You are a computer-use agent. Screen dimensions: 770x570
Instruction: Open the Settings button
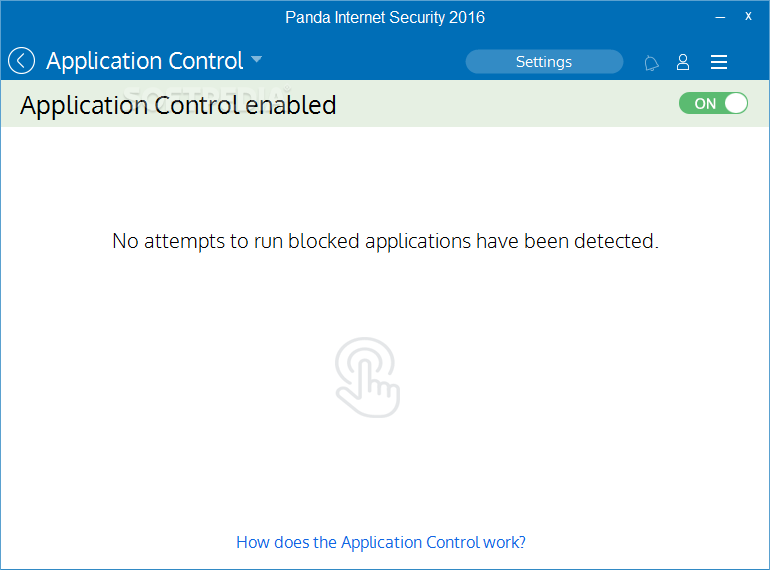pos(544,62)
